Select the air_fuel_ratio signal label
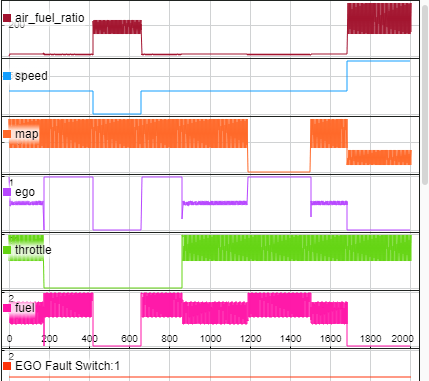Image resolution: width=429 pixels, height=381 pixels. [x=50, y=18]
